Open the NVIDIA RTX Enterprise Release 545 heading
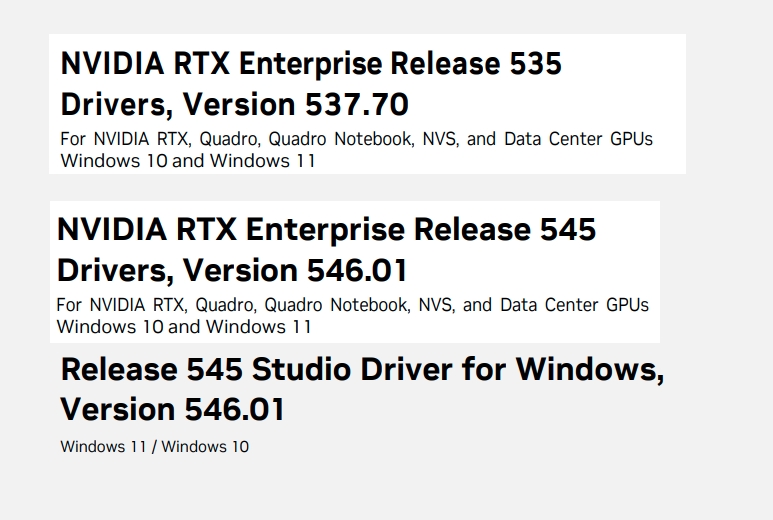 click(326, 250)
